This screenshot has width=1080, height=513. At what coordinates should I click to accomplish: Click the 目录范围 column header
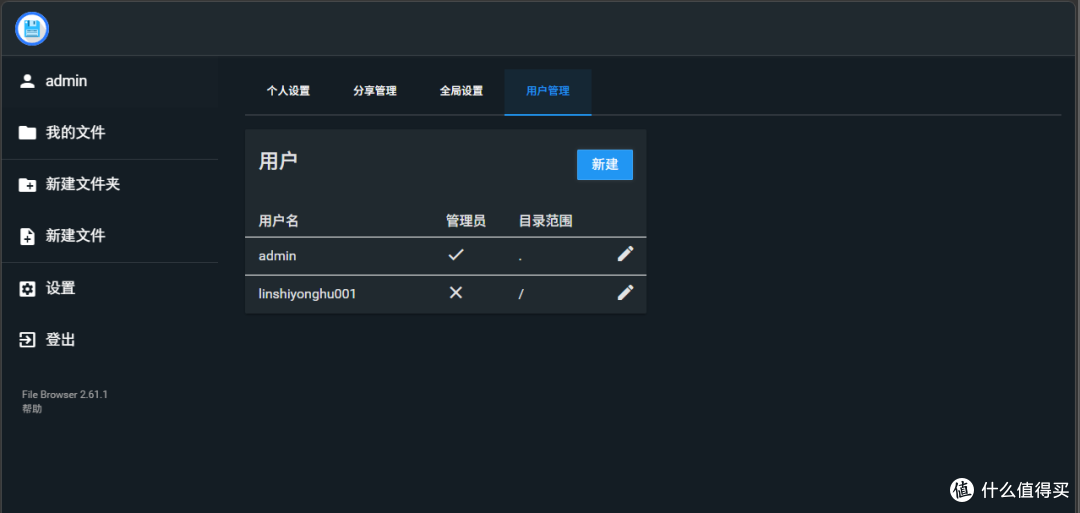point(546,221)
